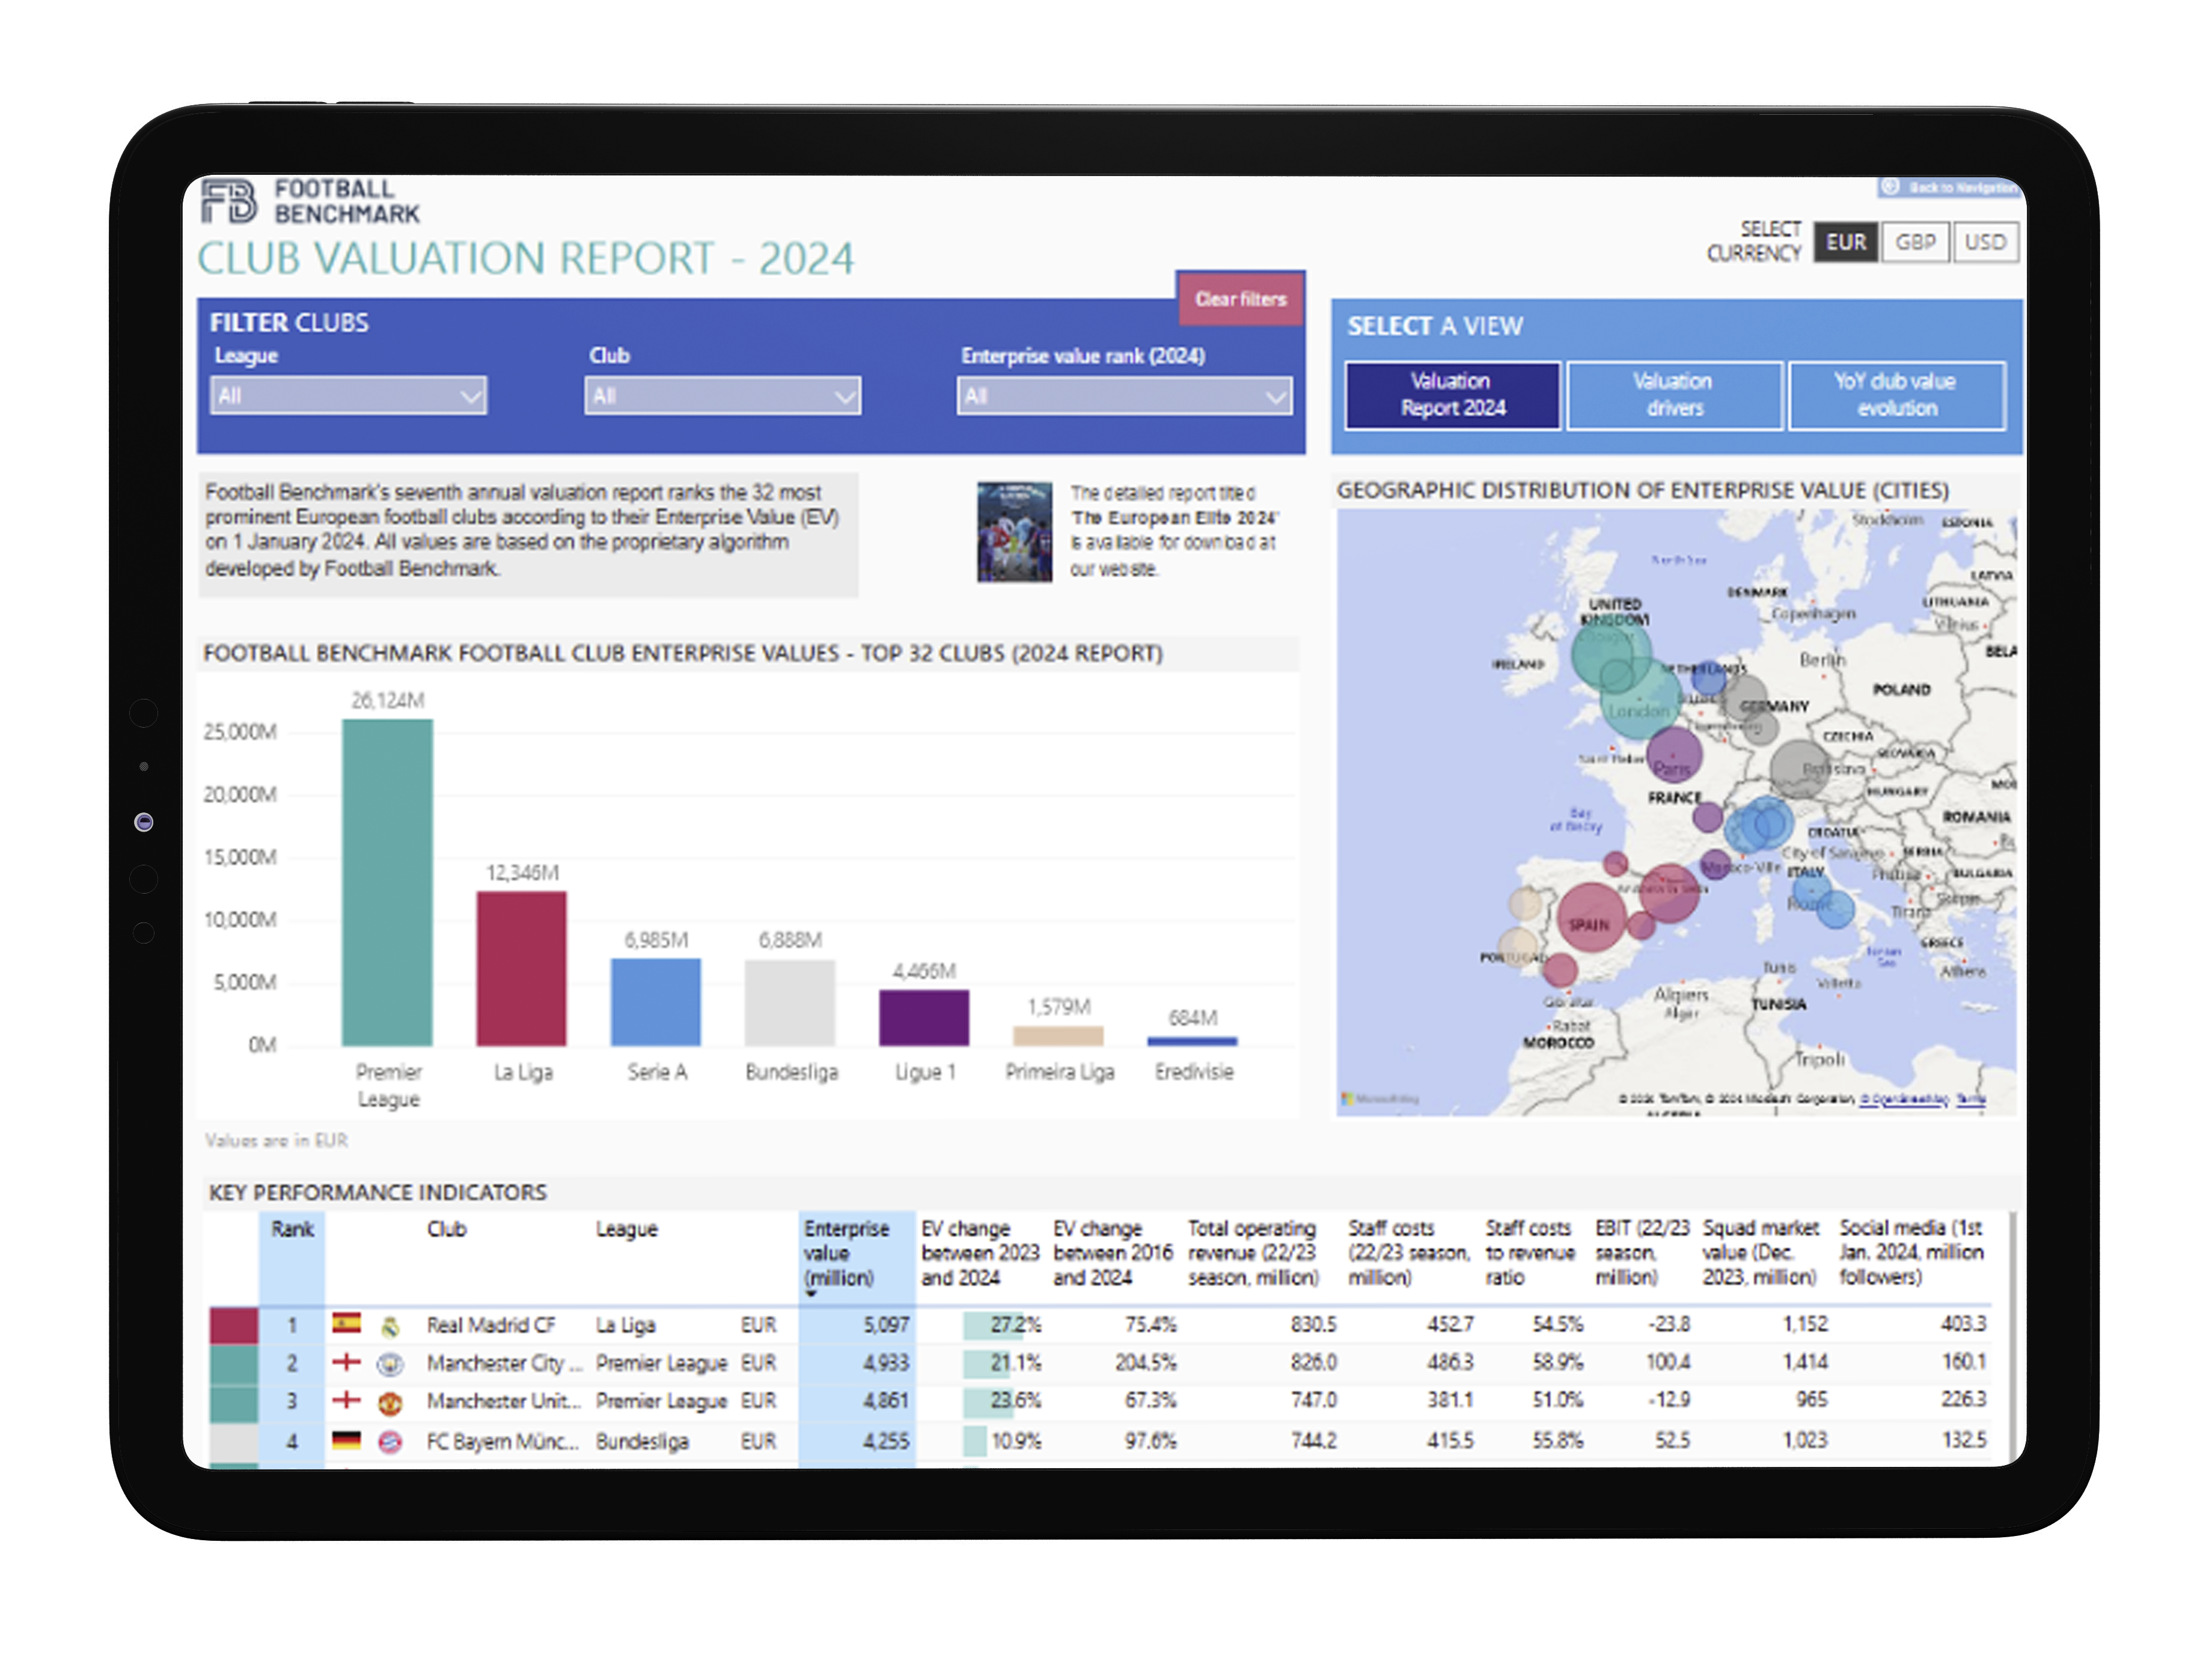Image resolution: width=2212 pixels, height=1655 pixels.
Task: Click Real Madrid club crest icon
Action: pyautogui.click(x=390, y=1326)
